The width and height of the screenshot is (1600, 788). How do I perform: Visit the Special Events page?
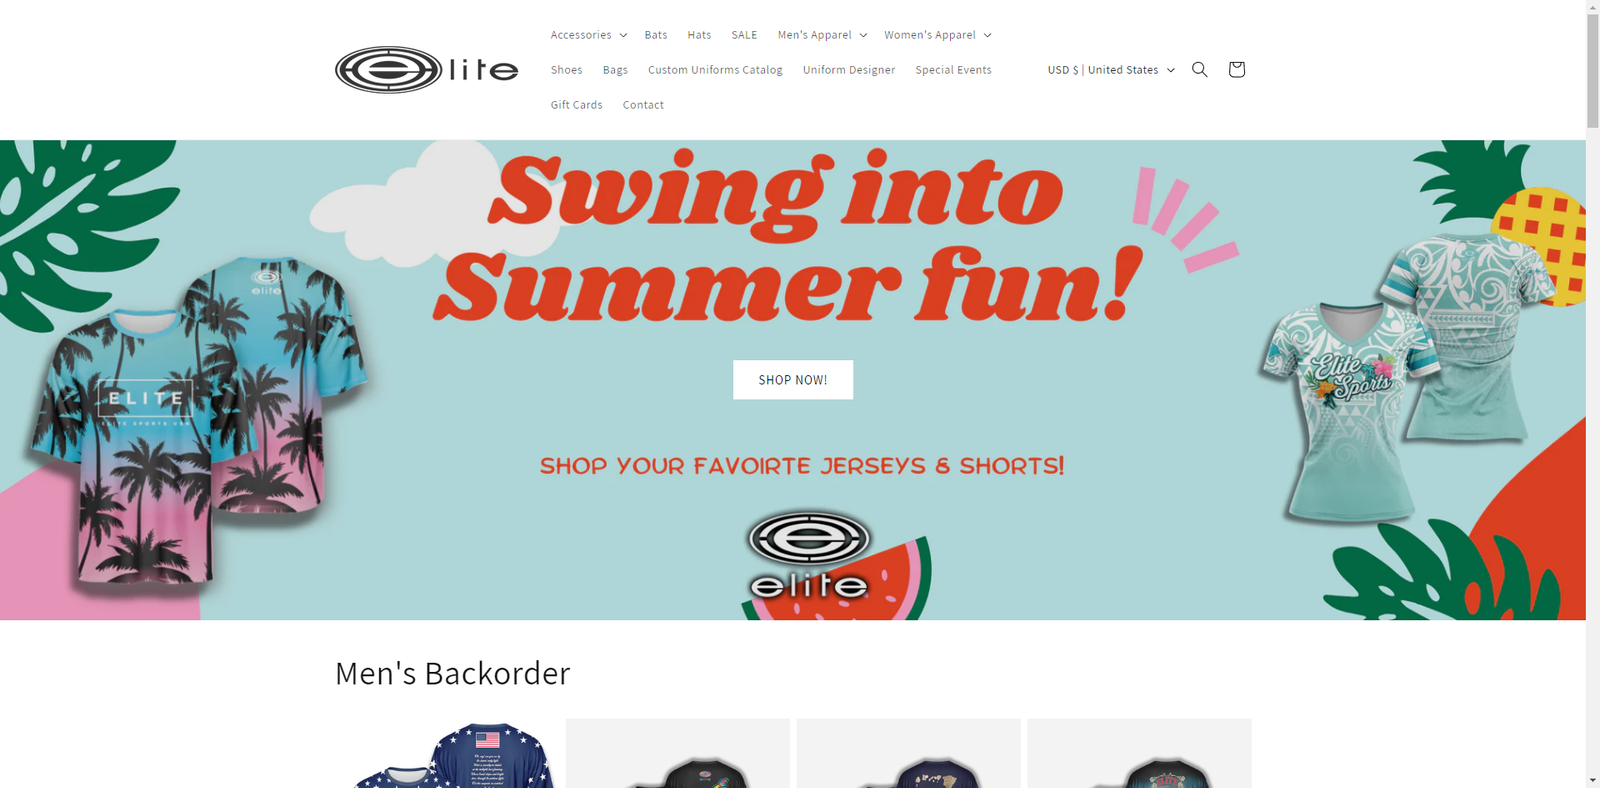pos(953,70)
